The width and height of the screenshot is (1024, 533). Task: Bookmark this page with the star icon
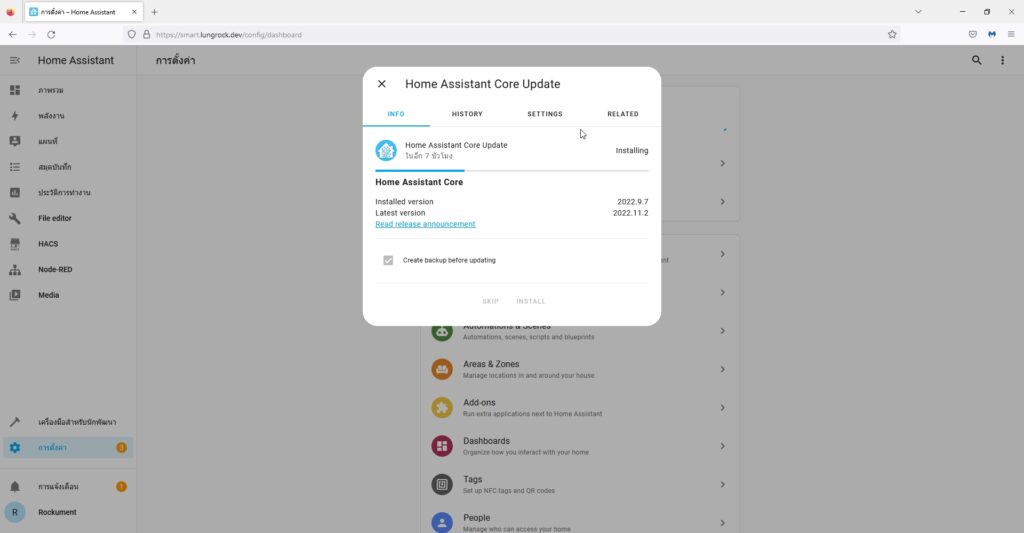[892, 35]
